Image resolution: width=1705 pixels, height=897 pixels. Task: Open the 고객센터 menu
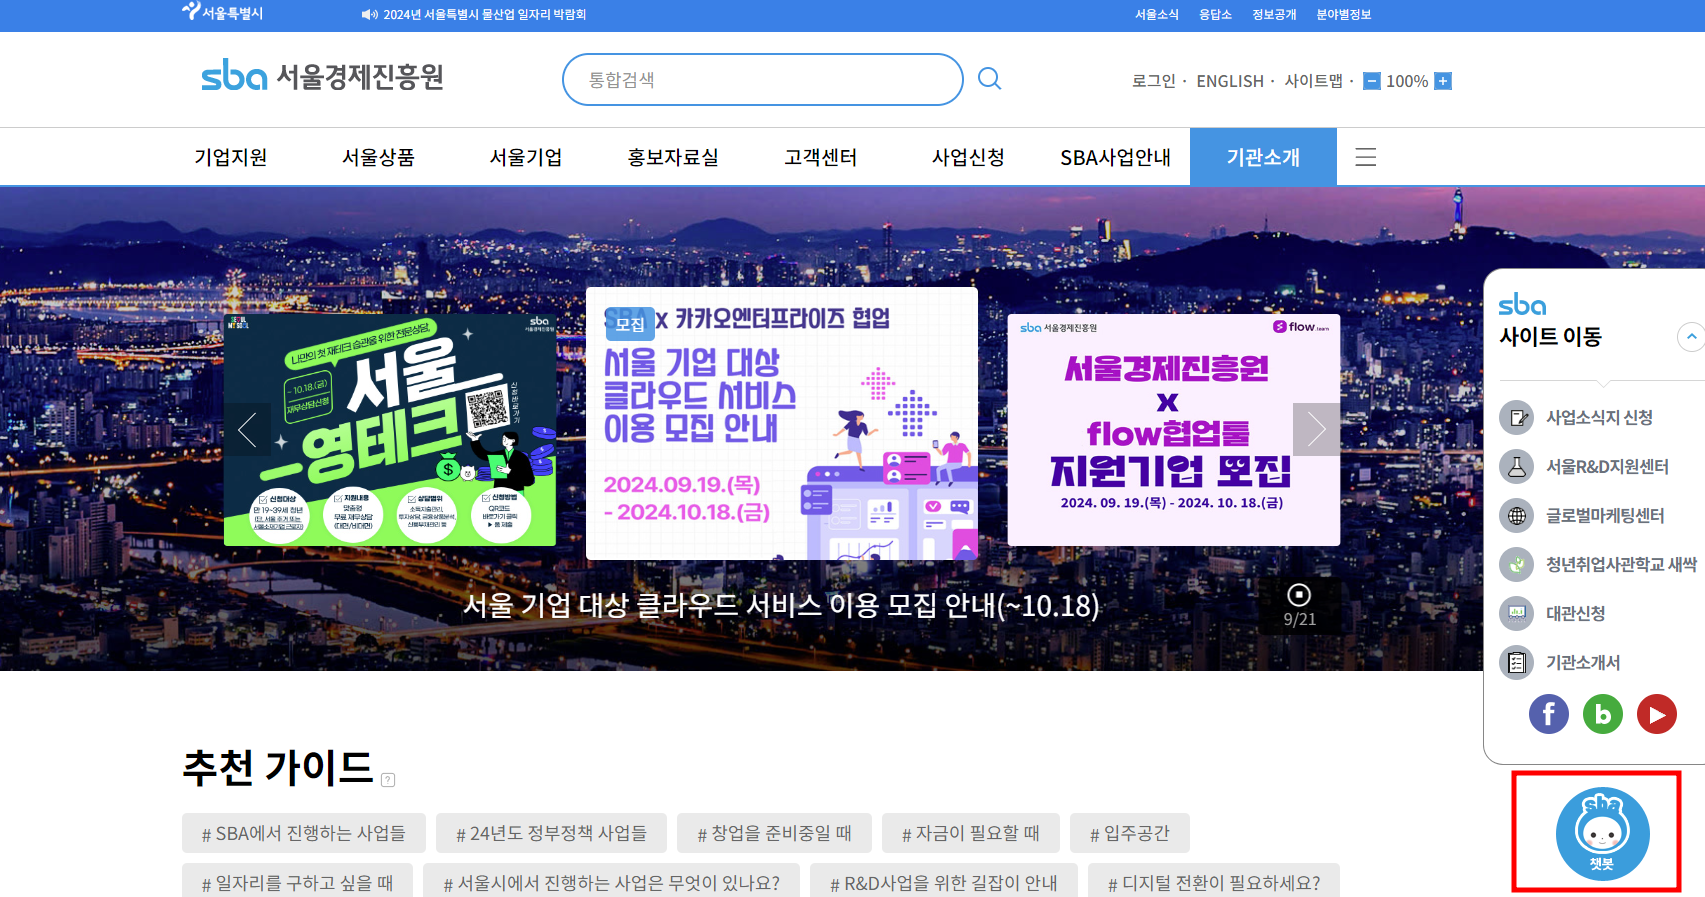point(821,157)
